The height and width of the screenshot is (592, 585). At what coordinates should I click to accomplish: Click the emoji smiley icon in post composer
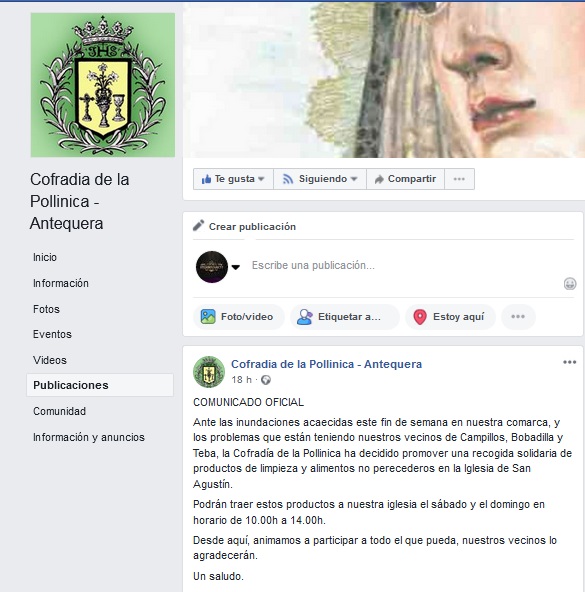(x=570, y=284)
